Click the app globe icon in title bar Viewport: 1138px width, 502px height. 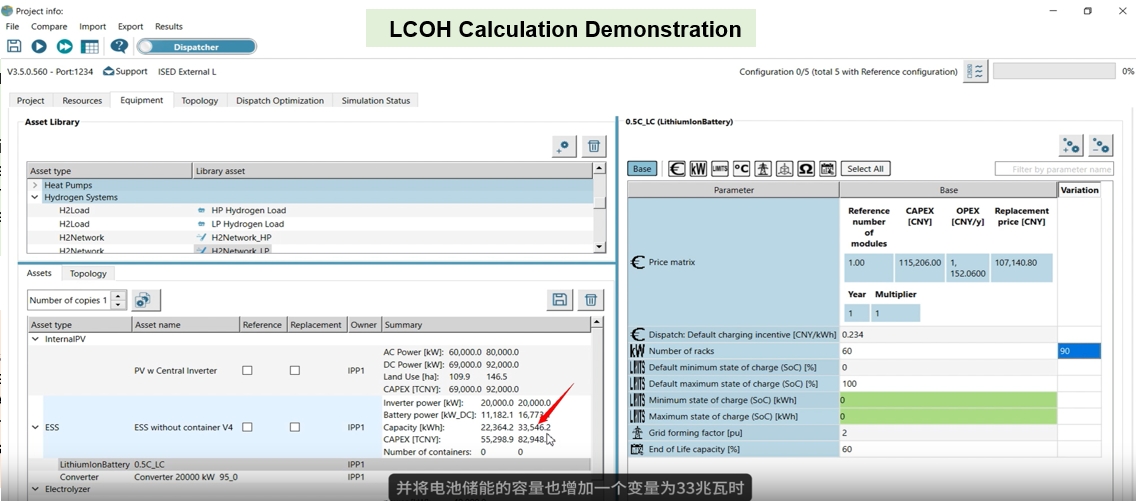point(7,11)
